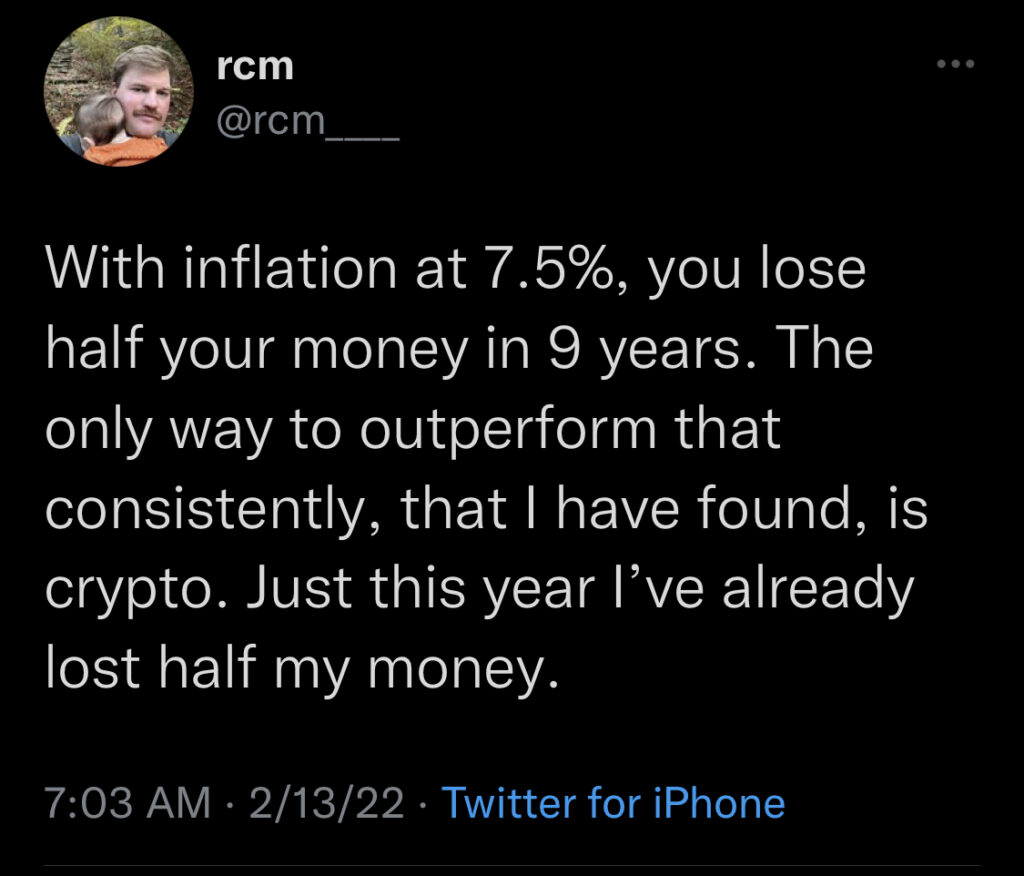Image resolution: width=1024 pixels, height=876 pixels.
Task: Open the three-dot more options menu
Action: pyautogui.click(x=955, y=64)
